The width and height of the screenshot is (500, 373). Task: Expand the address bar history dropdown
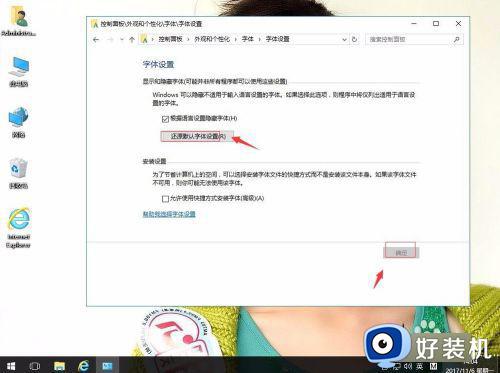[x=344, y=39]
